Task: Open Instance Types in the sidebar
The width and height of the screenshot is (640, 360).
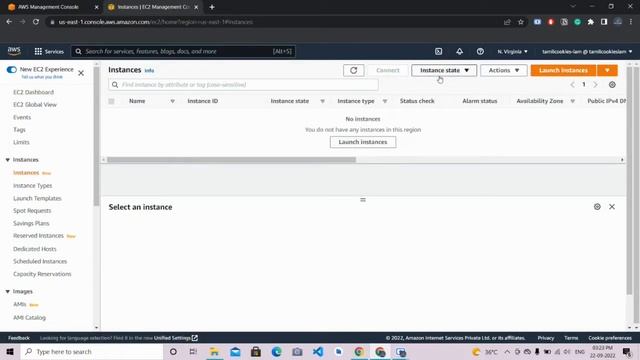Action: click(33, 186)
